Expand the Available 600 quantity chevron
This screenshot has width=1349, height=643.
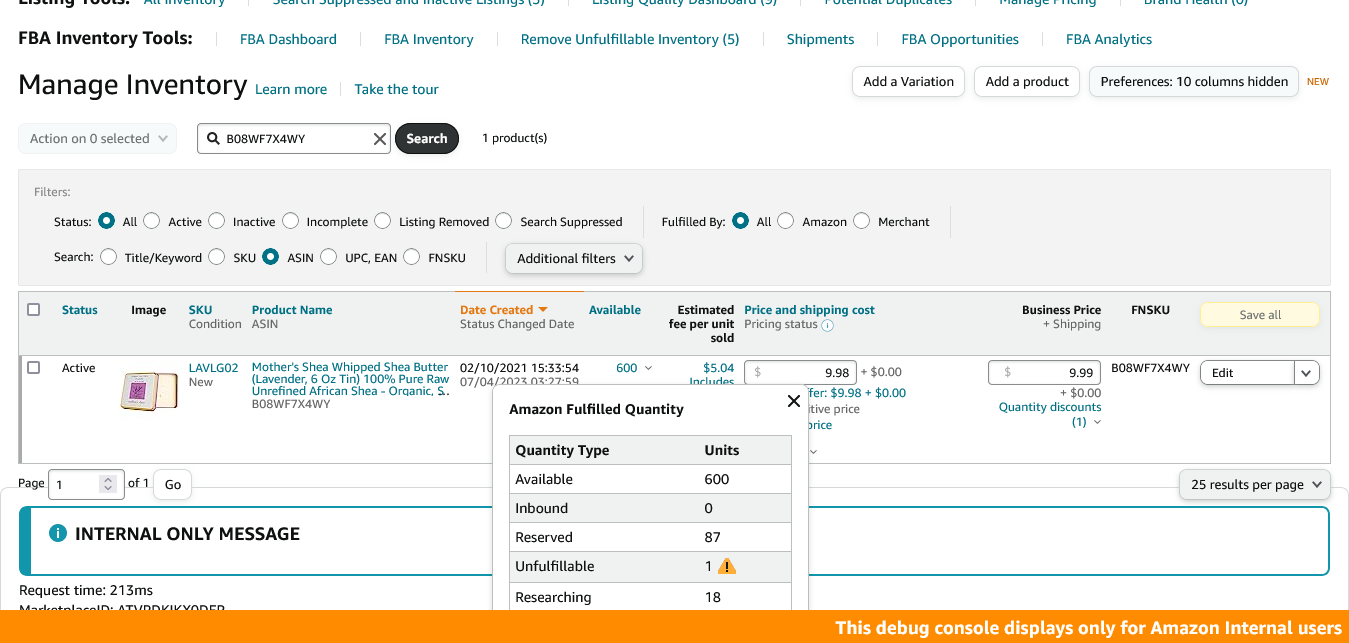click(648, 369)
